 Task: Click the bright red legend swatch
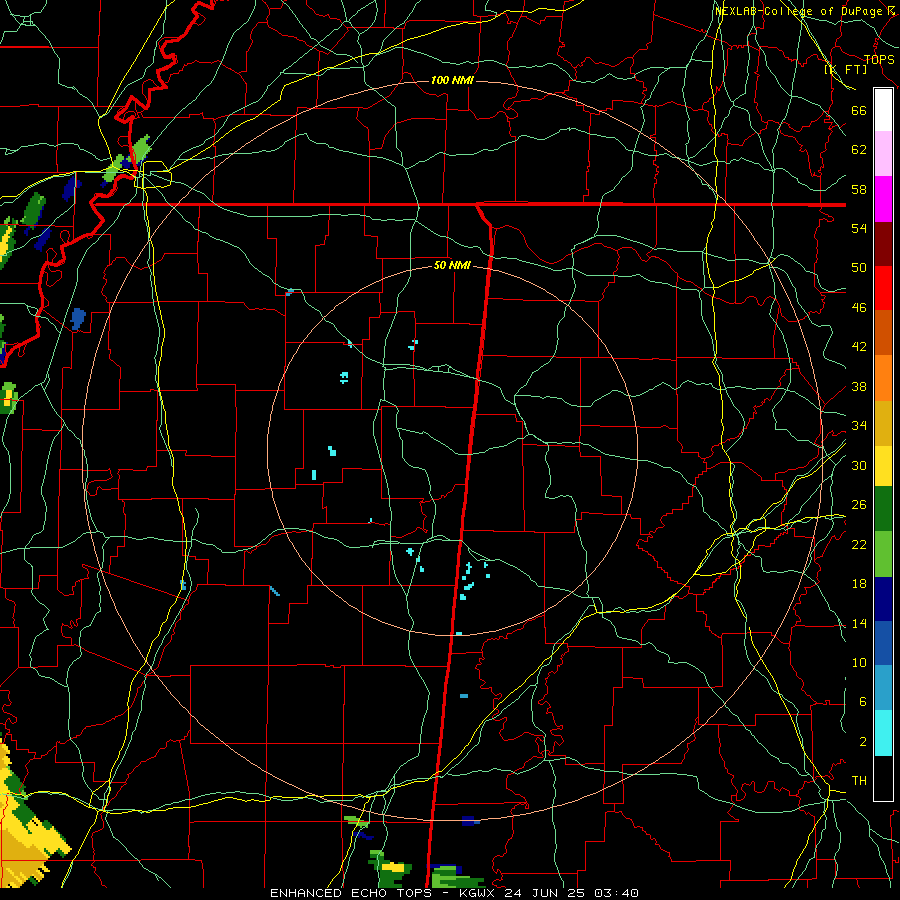(883, 288)
